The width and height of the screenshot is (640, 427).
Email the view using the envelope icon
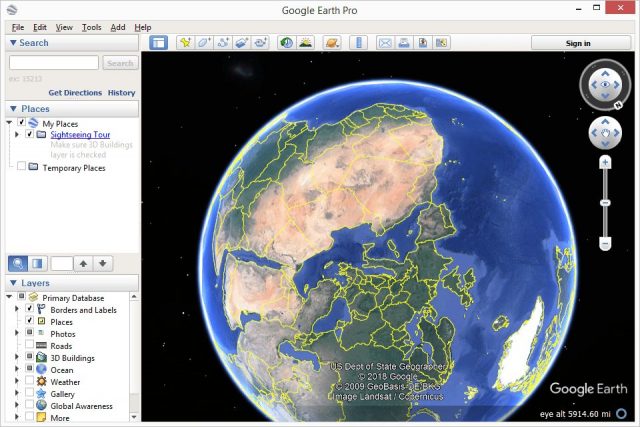point(385,43)
